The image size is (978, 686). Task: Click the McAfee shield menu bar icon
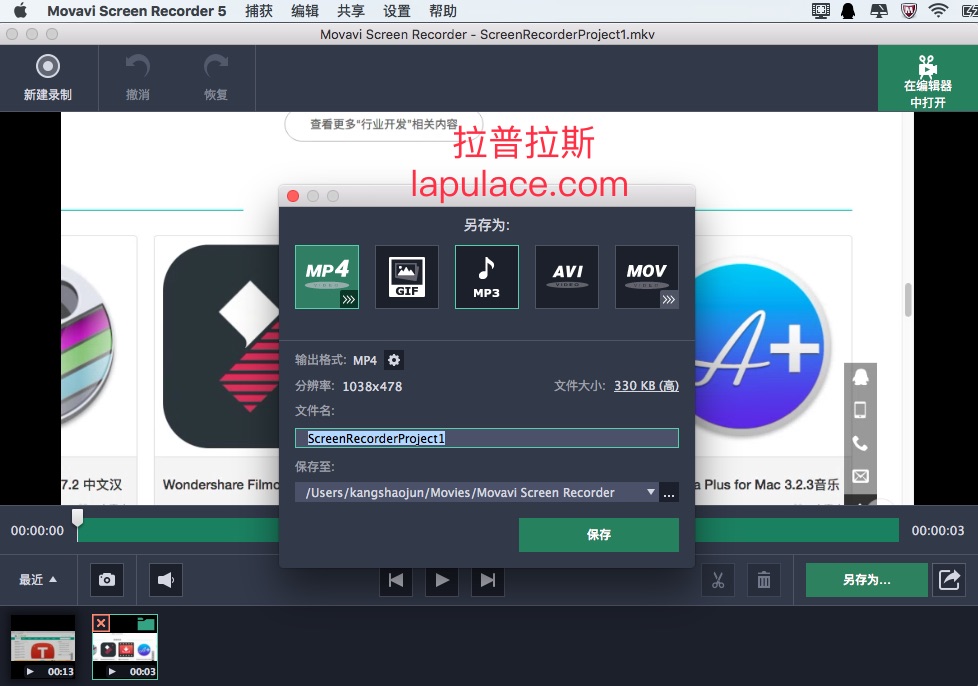(x=909, y=11)
